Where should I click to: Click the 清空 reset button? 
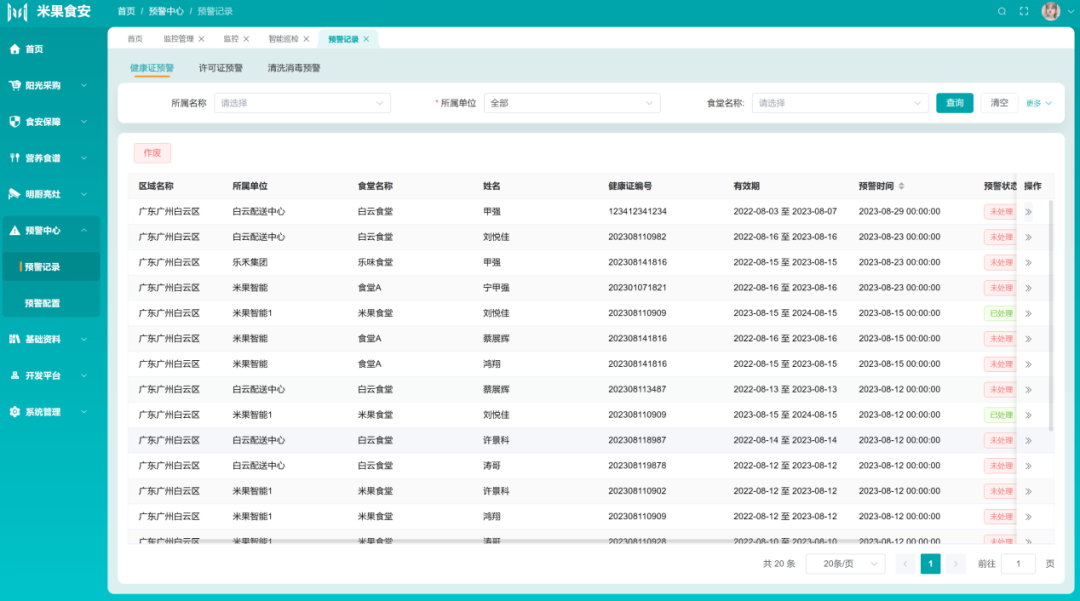999,103
